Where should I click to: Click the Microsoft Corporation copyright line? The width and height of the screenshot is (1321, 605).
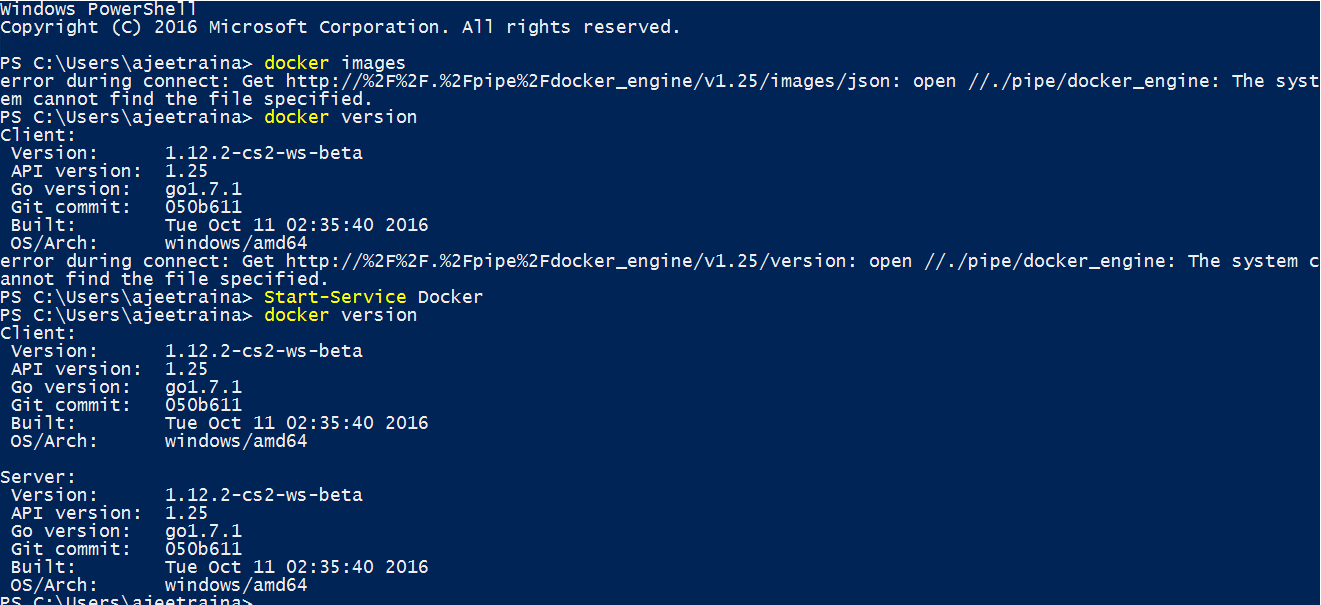point(340,27)
